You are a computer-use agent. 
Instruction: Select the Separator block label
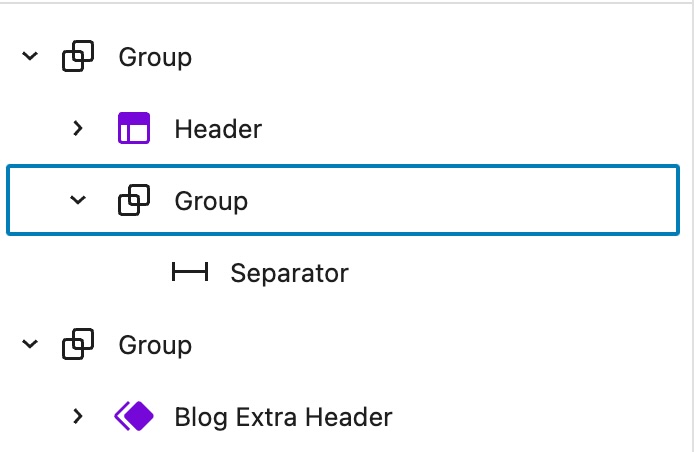[289, 272]
